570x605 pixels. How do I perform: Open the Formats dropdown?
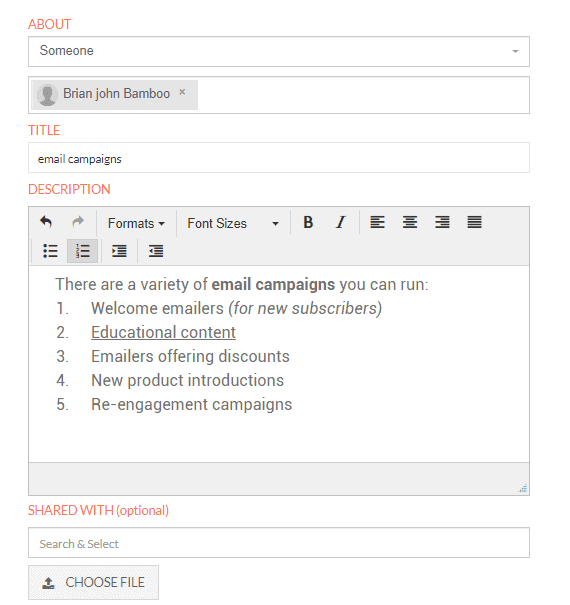click(136, 223)
